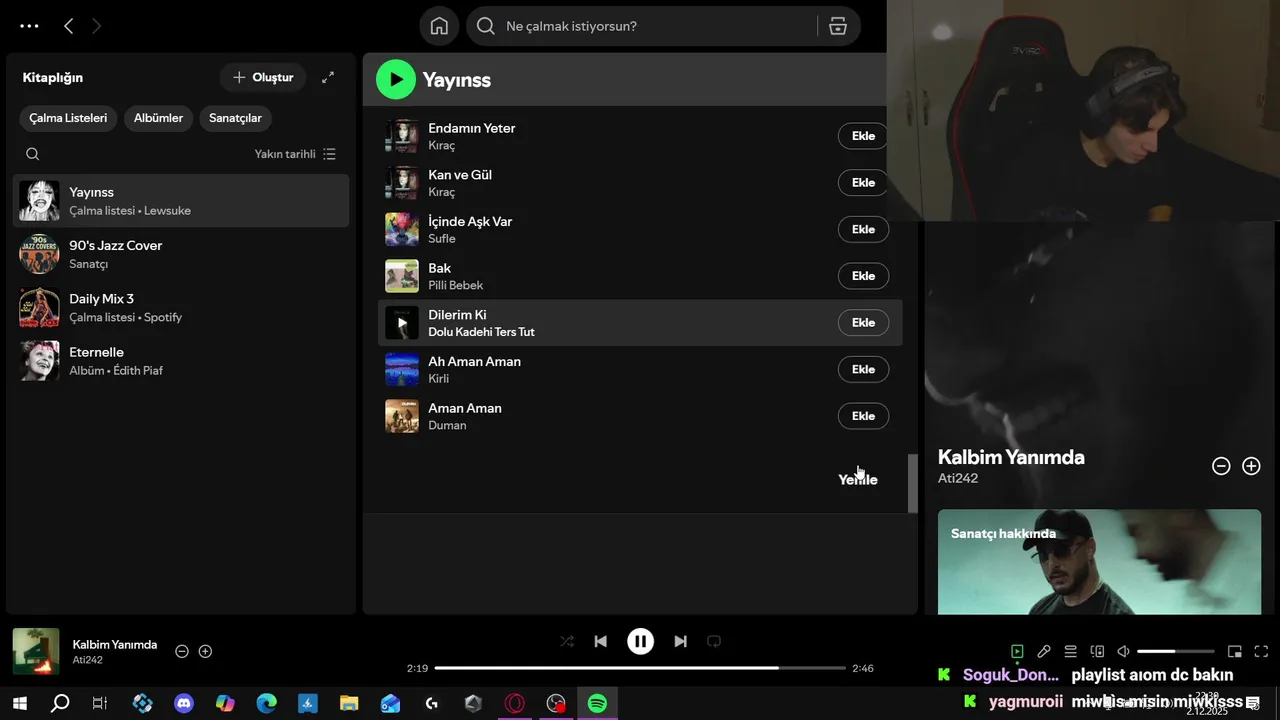Open the Browse icon in search bar
The height and width of the screenshot is (720, 1280).
(x=838, y=26)
